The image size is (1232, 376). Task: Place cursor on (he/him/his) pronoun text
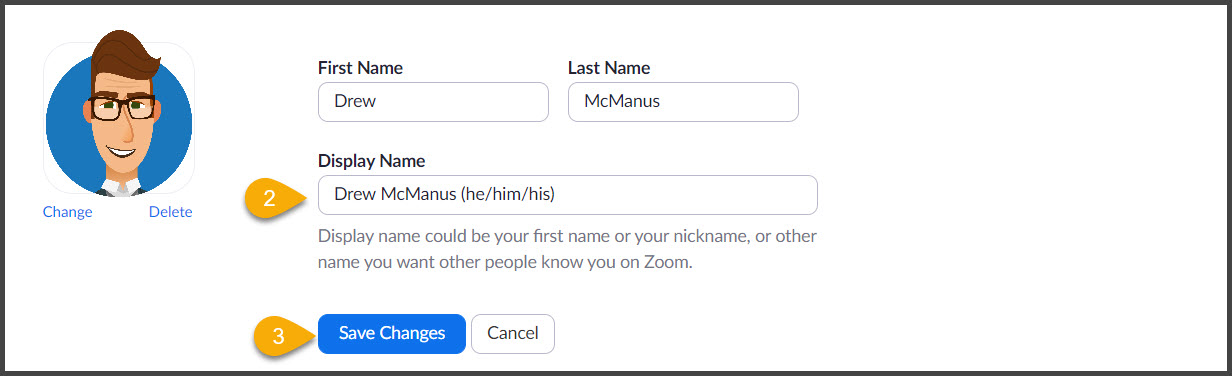tap(507, 195)
